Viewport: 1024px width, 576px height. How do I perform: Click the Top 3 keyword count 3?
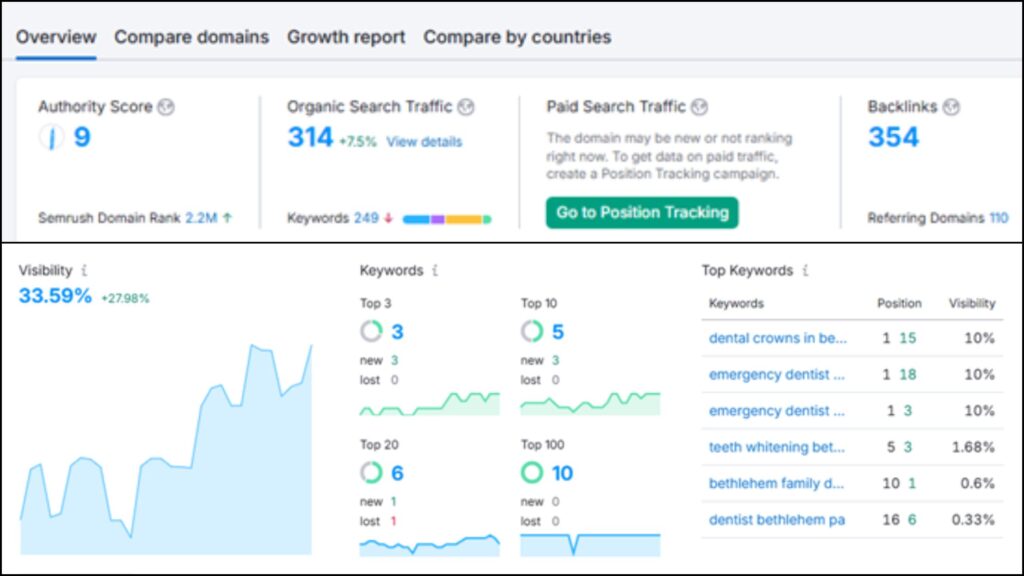coord(397,332)
